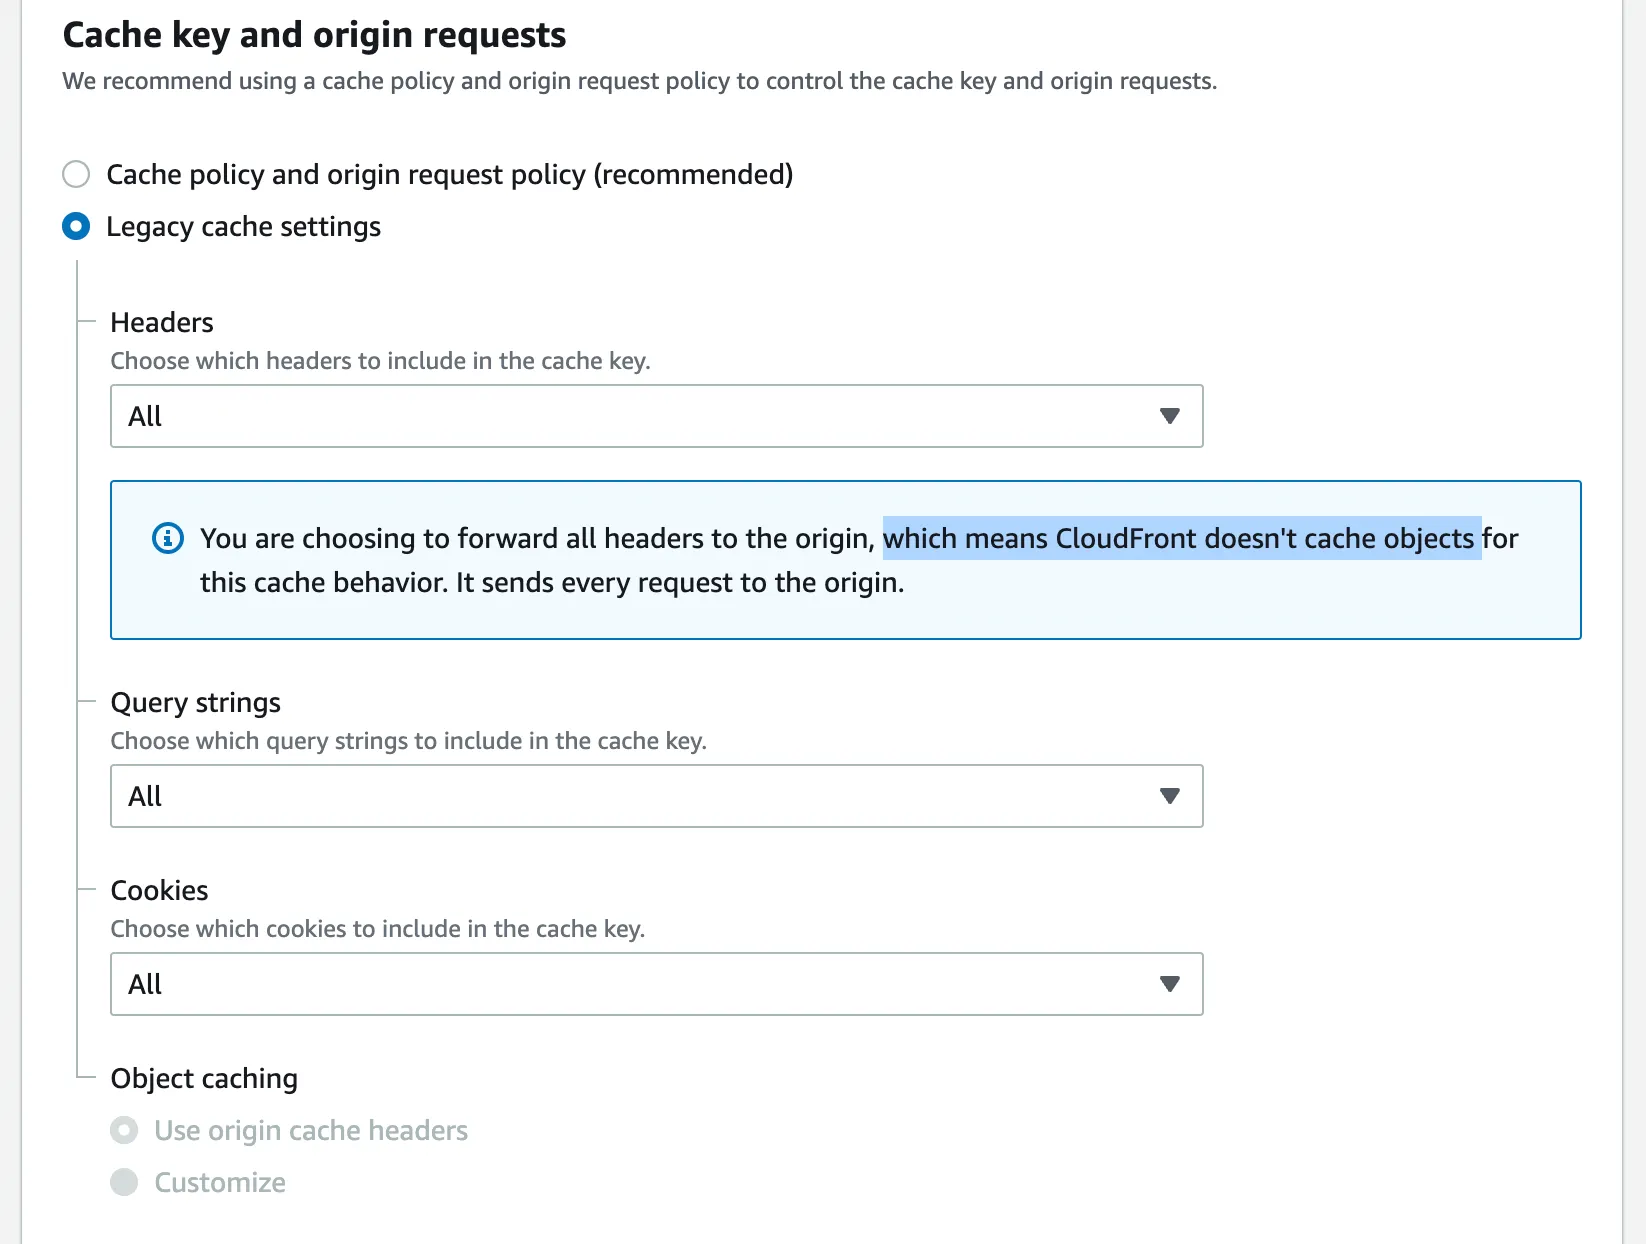Viewport: 1646px width, 1244px height.
Task: Expand the Query strings All dropdown
Action: (656, 796)
